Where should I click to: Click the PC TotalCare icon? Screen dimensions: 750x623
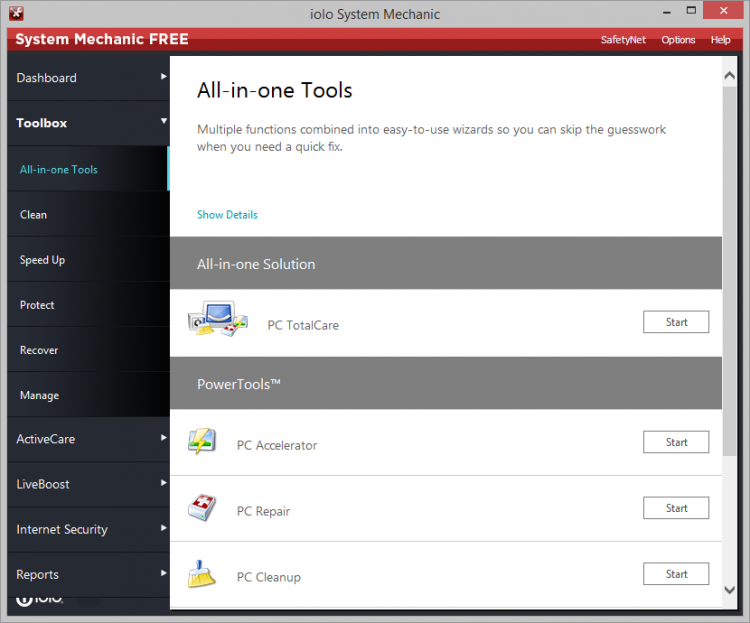click(218, 319)
